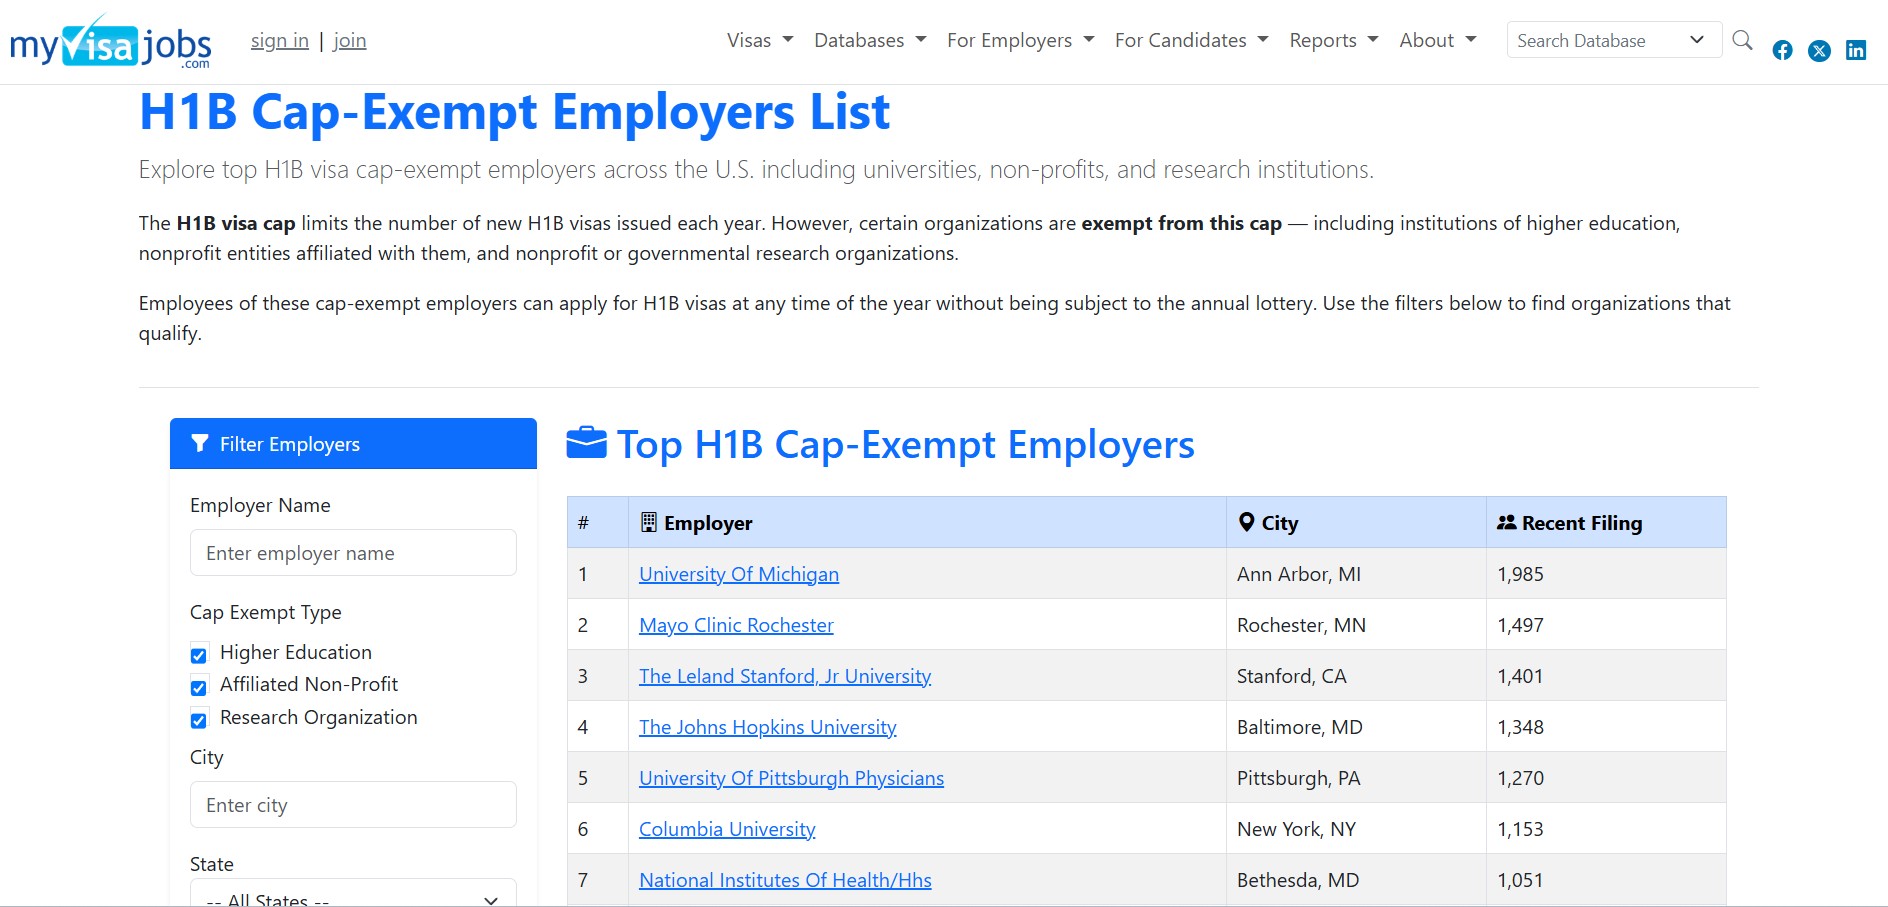Uncheck the Affiliated Non-Profit checkbox
Image resolution: width=1888 pixels, height=907 pixels.
[x=199, y=687]
